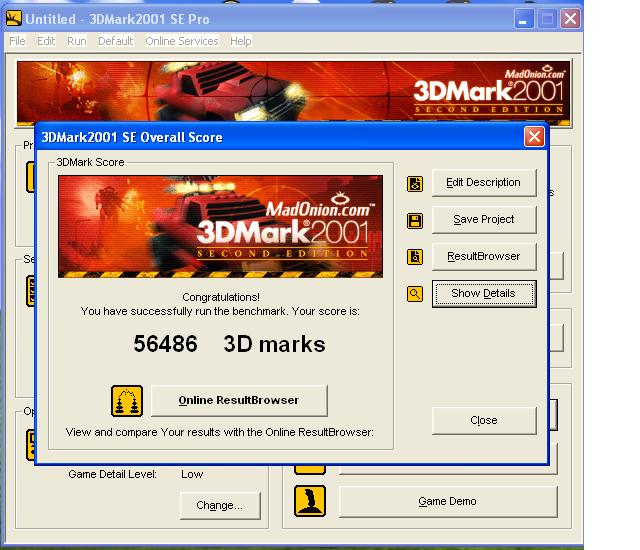Open the Run menu
640x550 pixels.
[x=77, y=41]
